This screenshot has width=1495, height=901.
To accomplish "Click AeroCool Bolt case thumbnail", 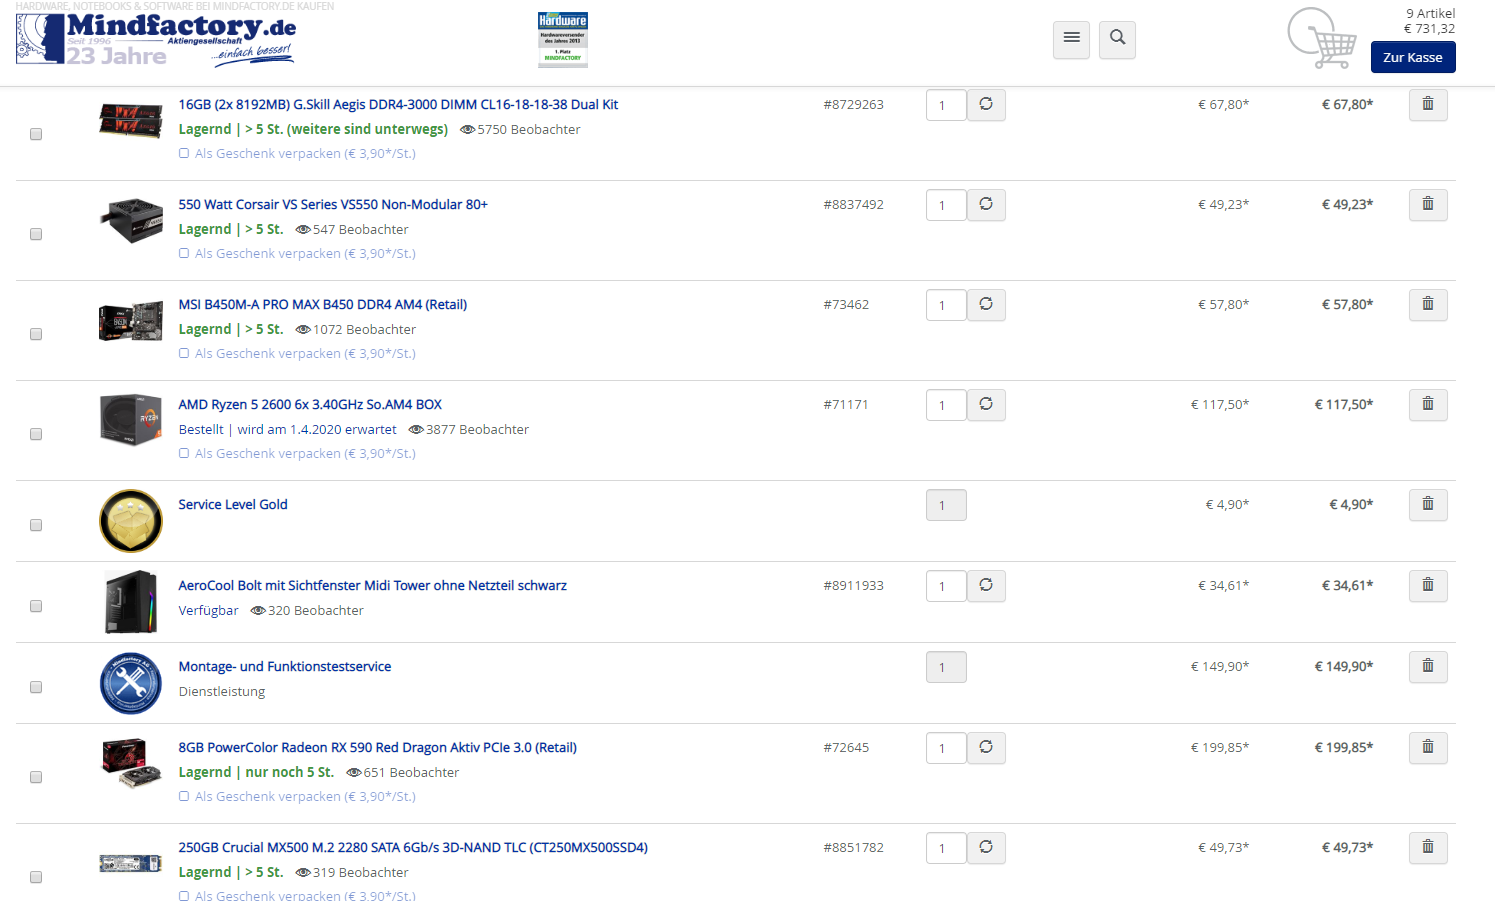I will click(131, 602).
